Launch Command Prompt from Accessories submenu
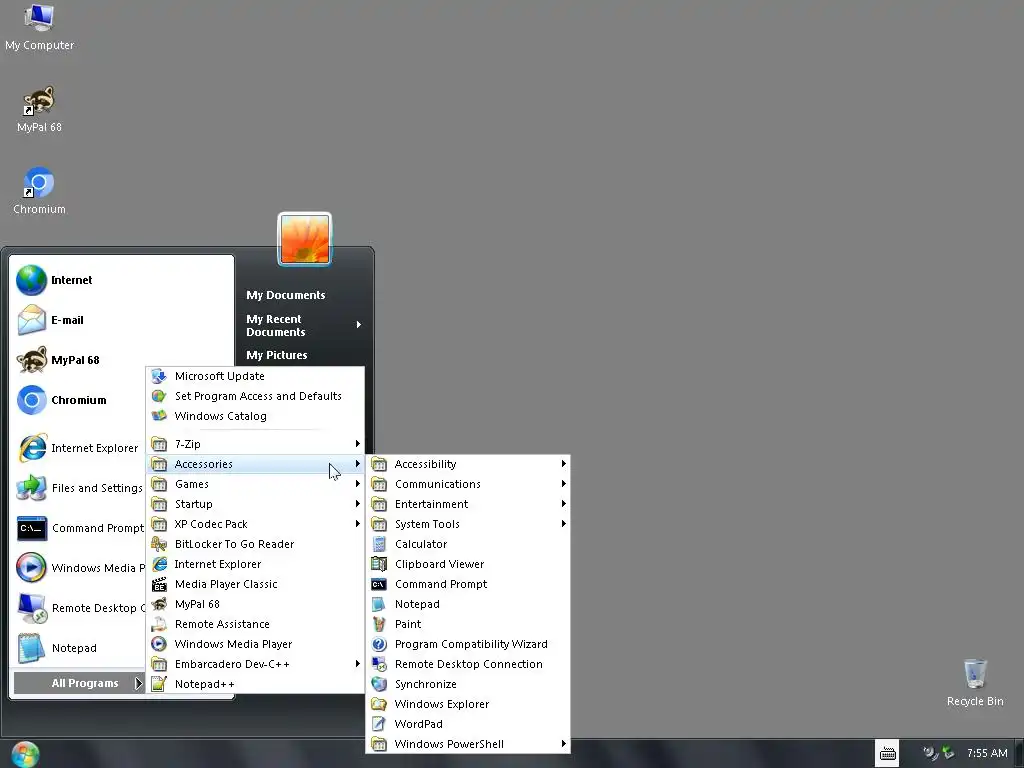Viewport: 1024px width, 768px height. point(468,584)
